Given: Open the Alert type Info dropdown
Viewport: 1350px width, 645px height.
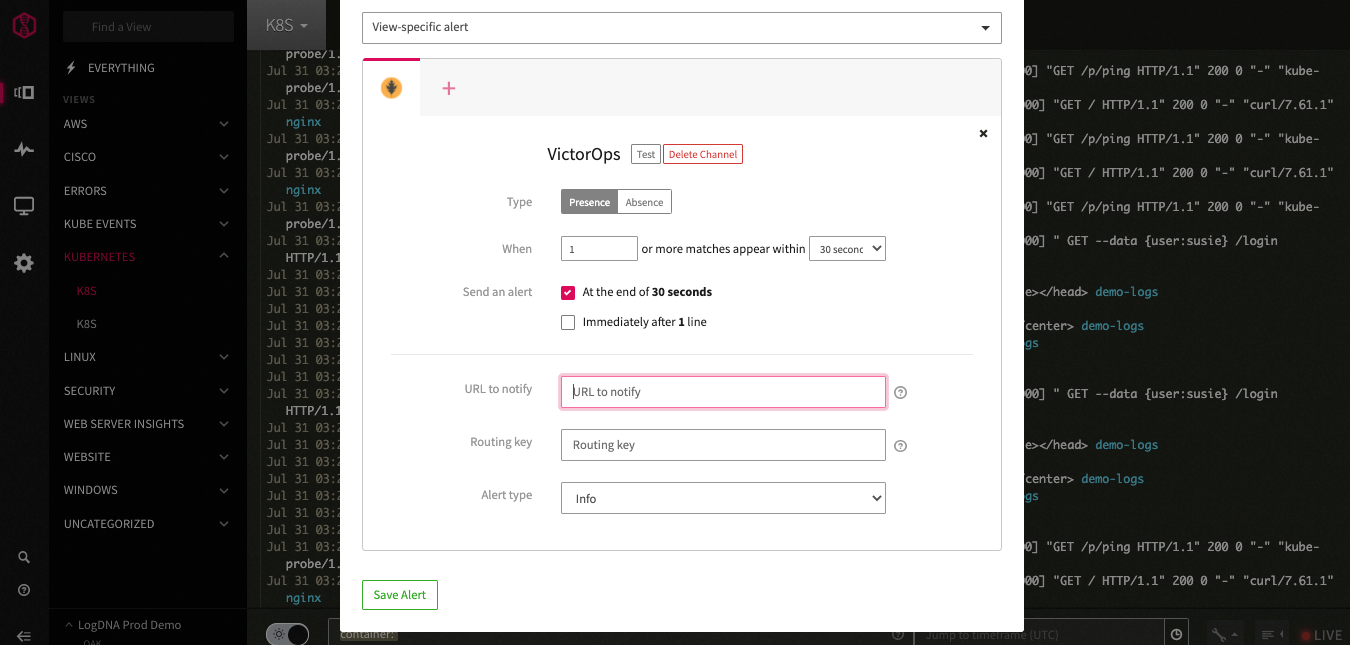Looking at the screenshot, I should click(x=723, y=498).
